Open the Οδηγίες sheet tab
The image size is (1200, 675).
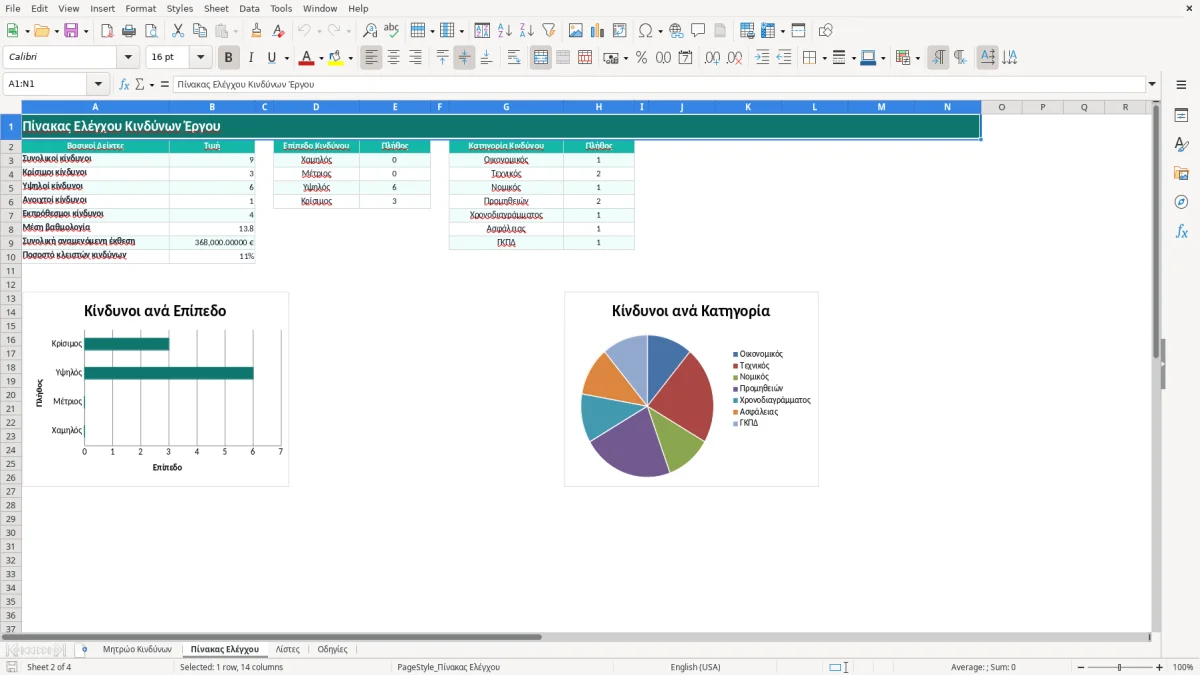click(332, 649)
